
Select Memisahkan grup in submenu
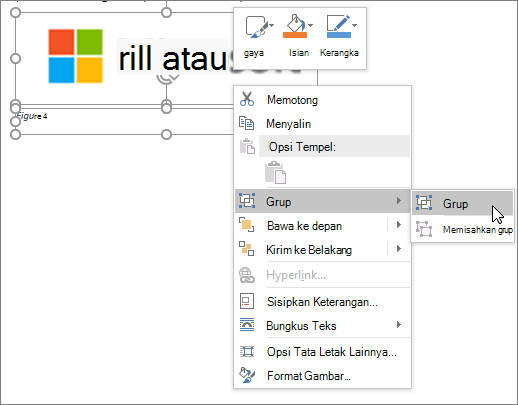[464, 229]
